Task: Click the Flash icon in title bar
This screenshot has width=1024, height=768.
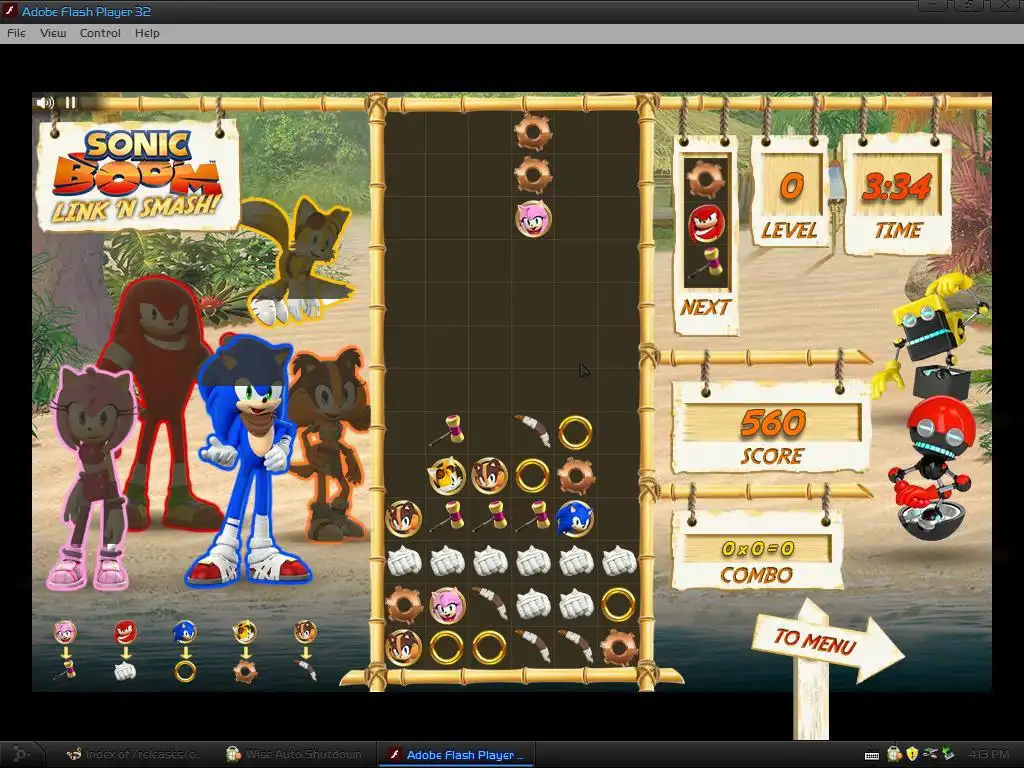Action: 10,11
